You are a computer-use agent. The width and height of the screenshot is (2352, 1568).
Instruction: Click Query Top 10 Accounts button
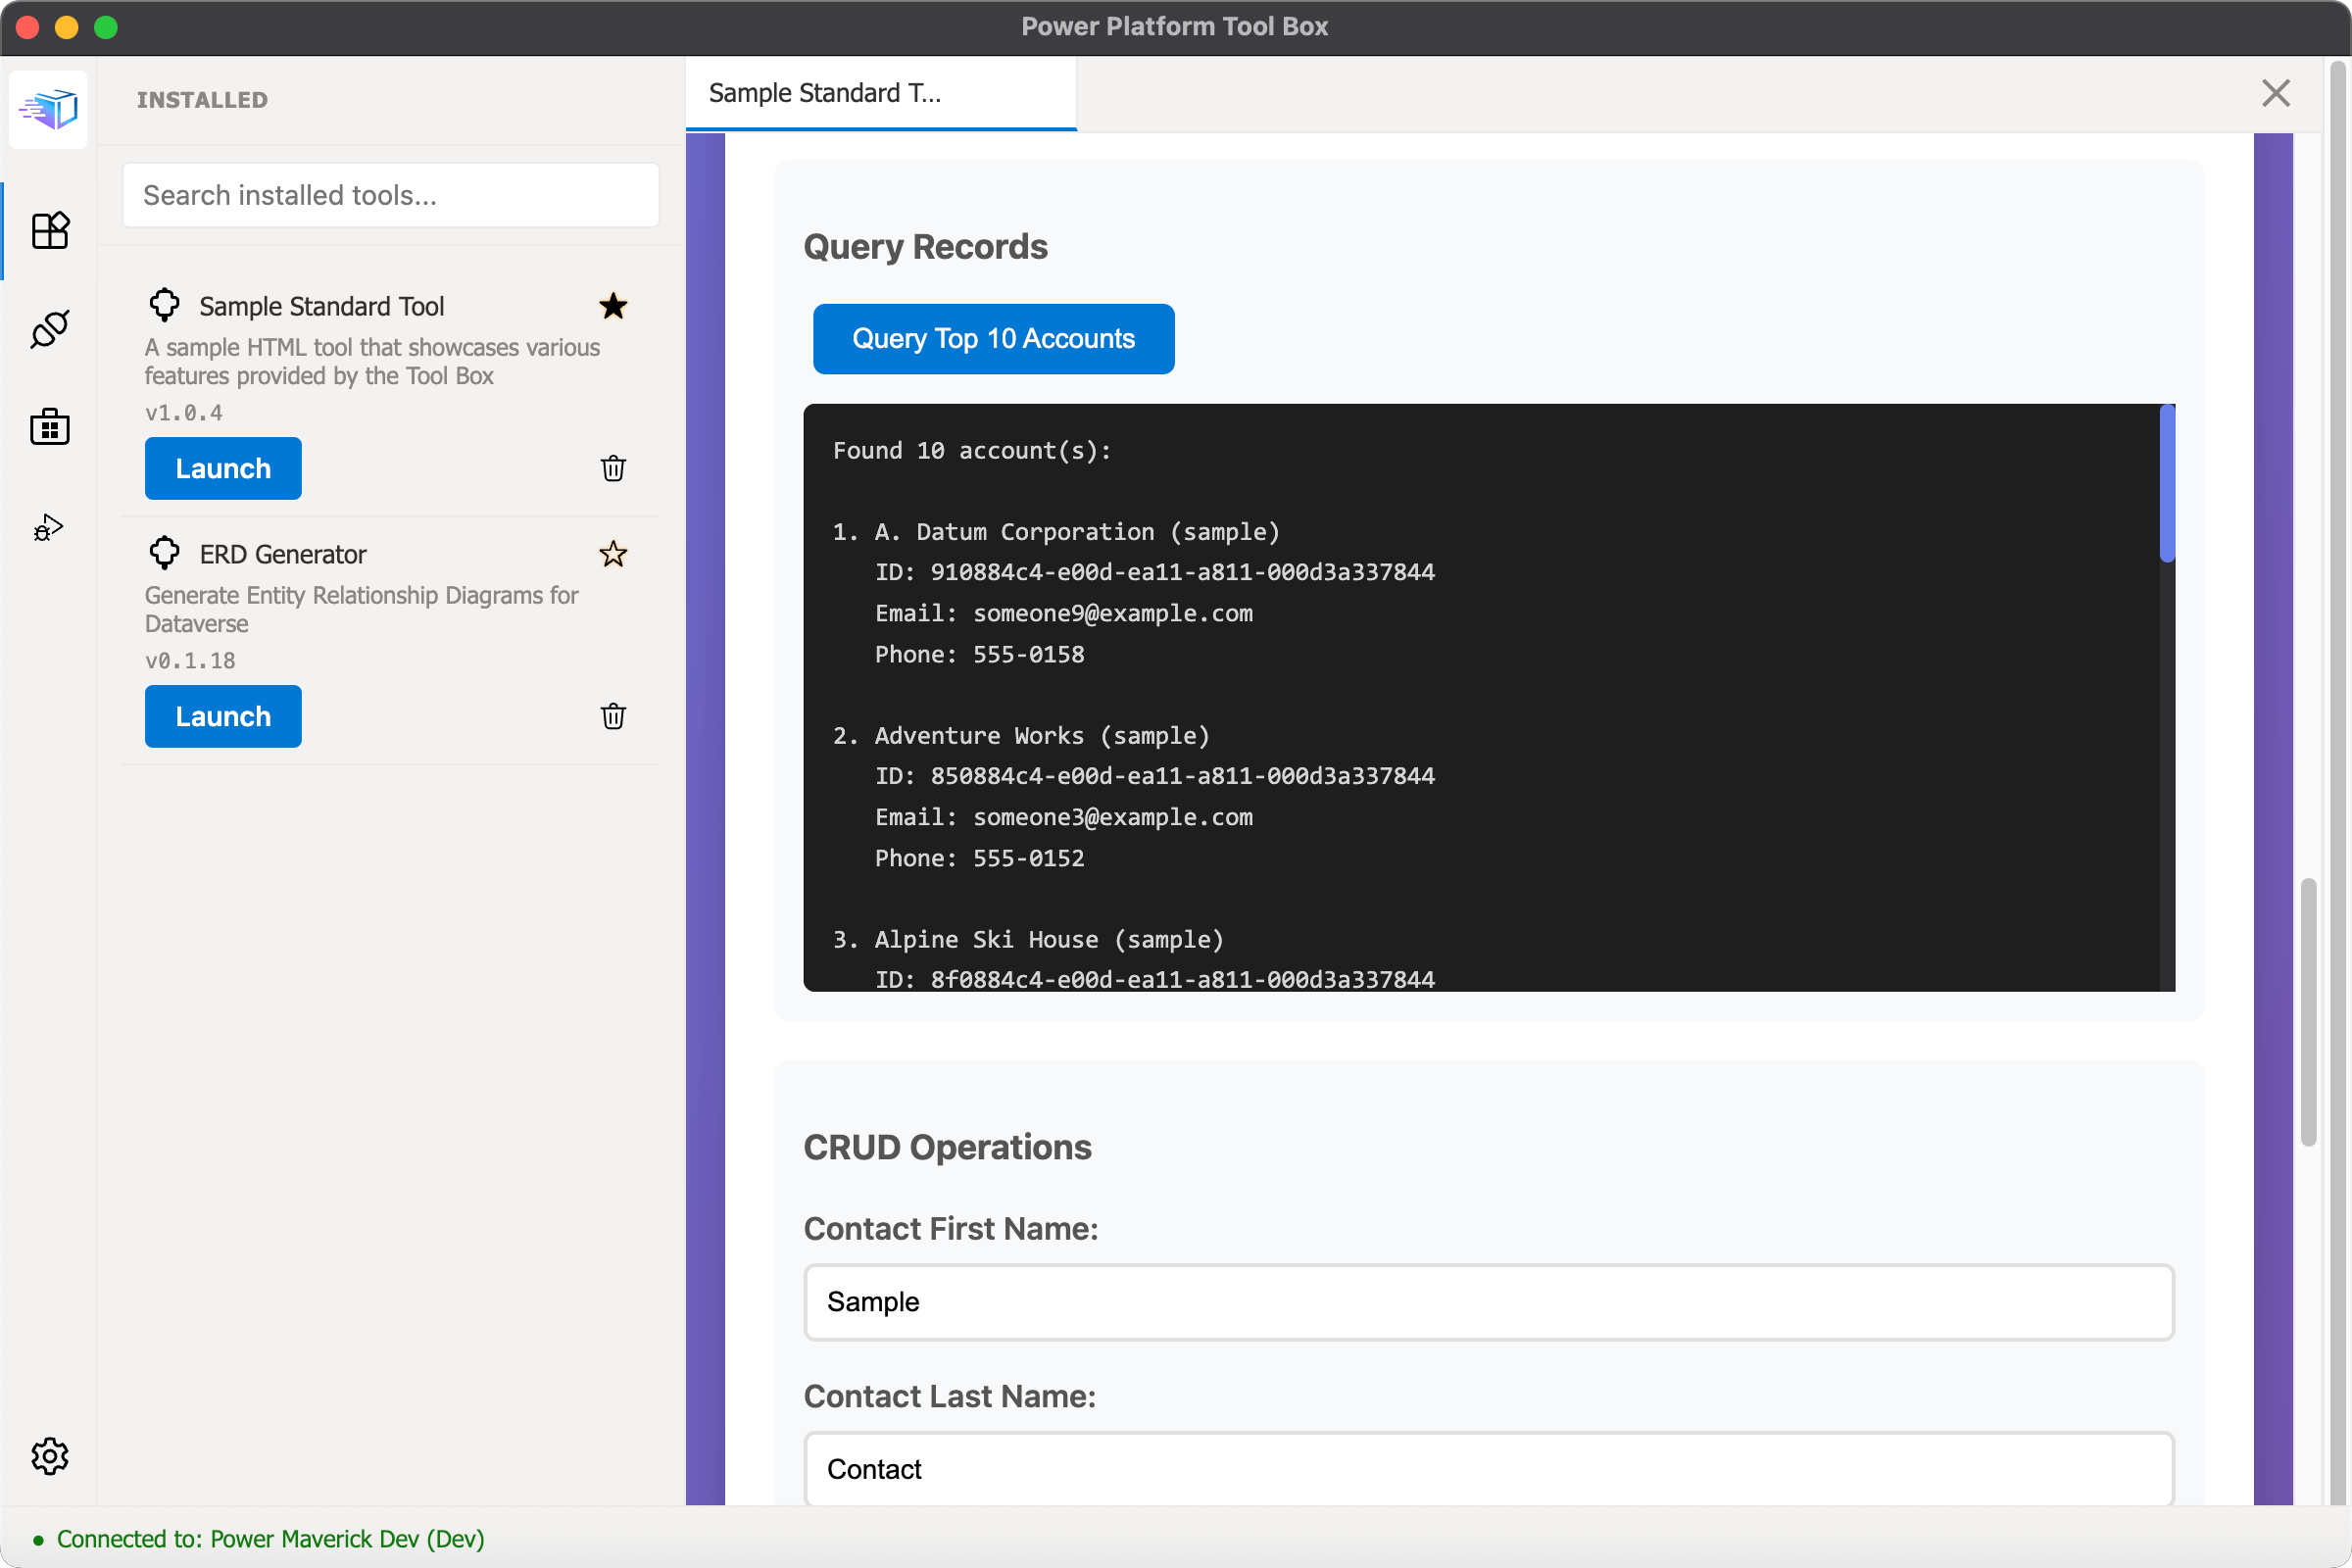coord(993,339)
